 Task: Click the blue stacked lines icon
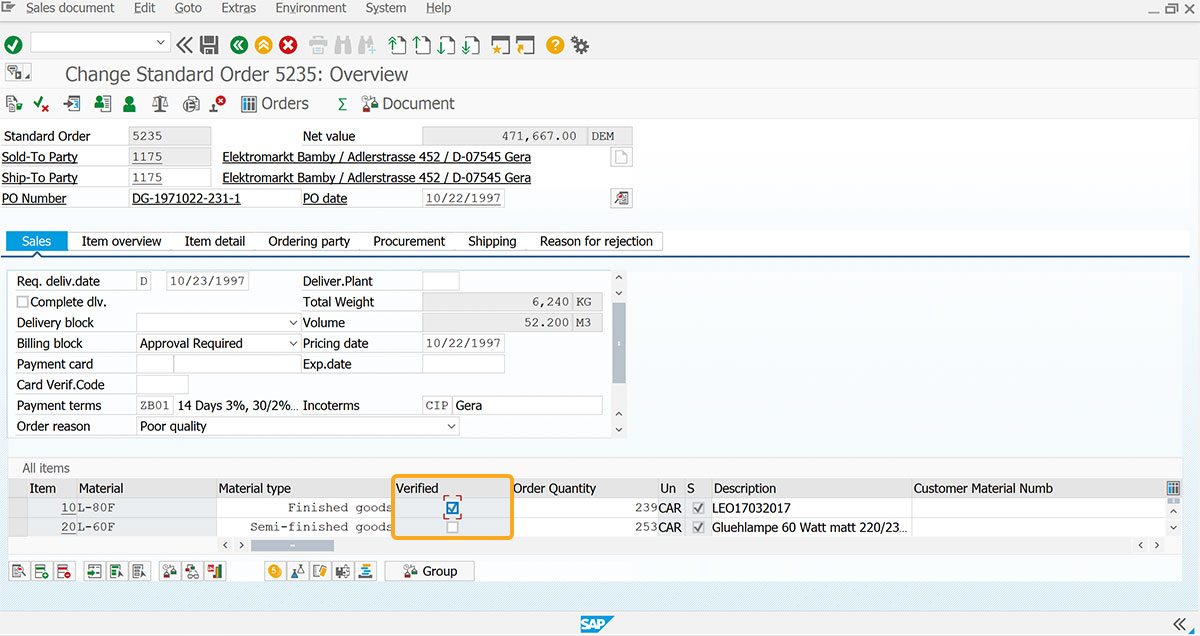pos(365,571)
